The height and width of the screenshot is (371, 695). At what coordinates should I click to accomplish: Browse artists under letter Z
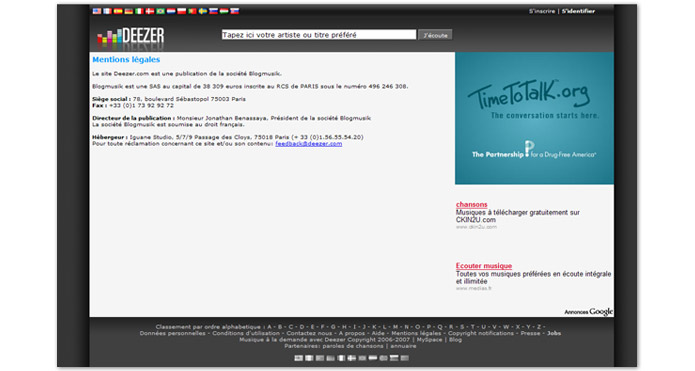click(x=539, y=327)
